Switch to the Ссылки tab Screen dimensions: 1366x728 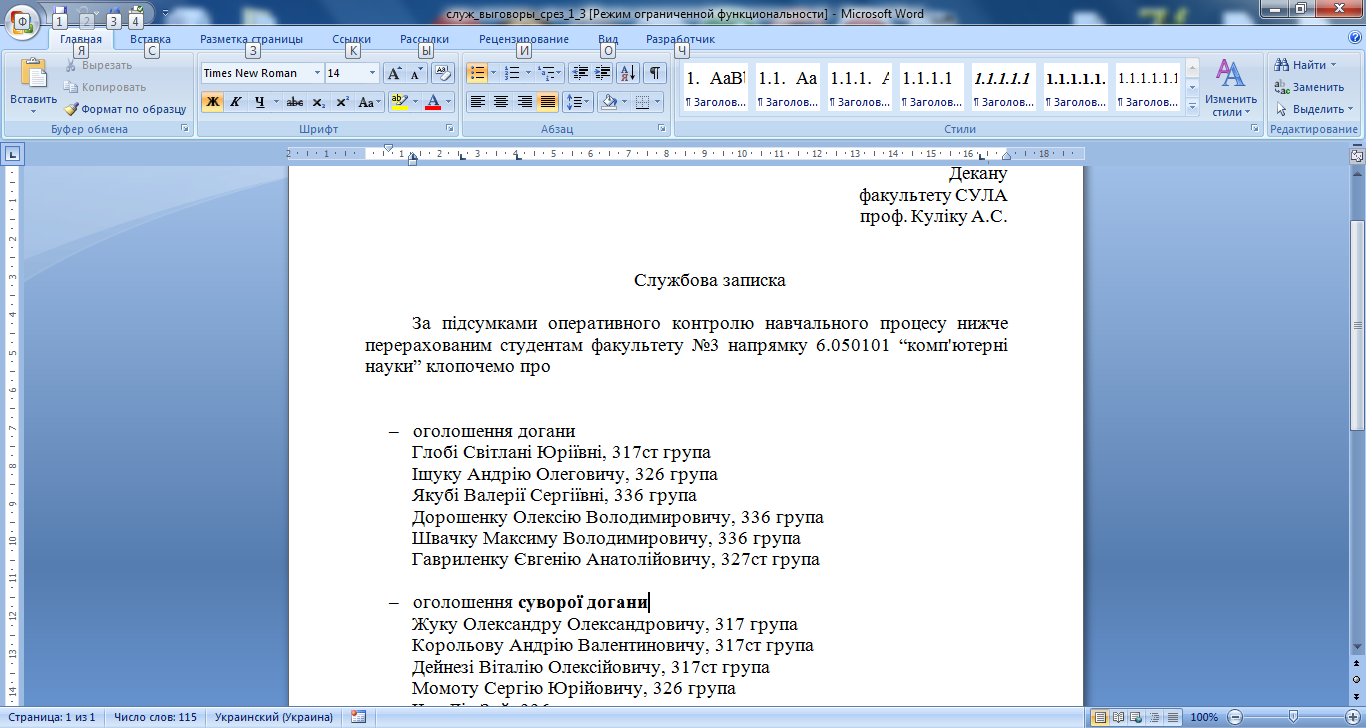tap(352, 39)
